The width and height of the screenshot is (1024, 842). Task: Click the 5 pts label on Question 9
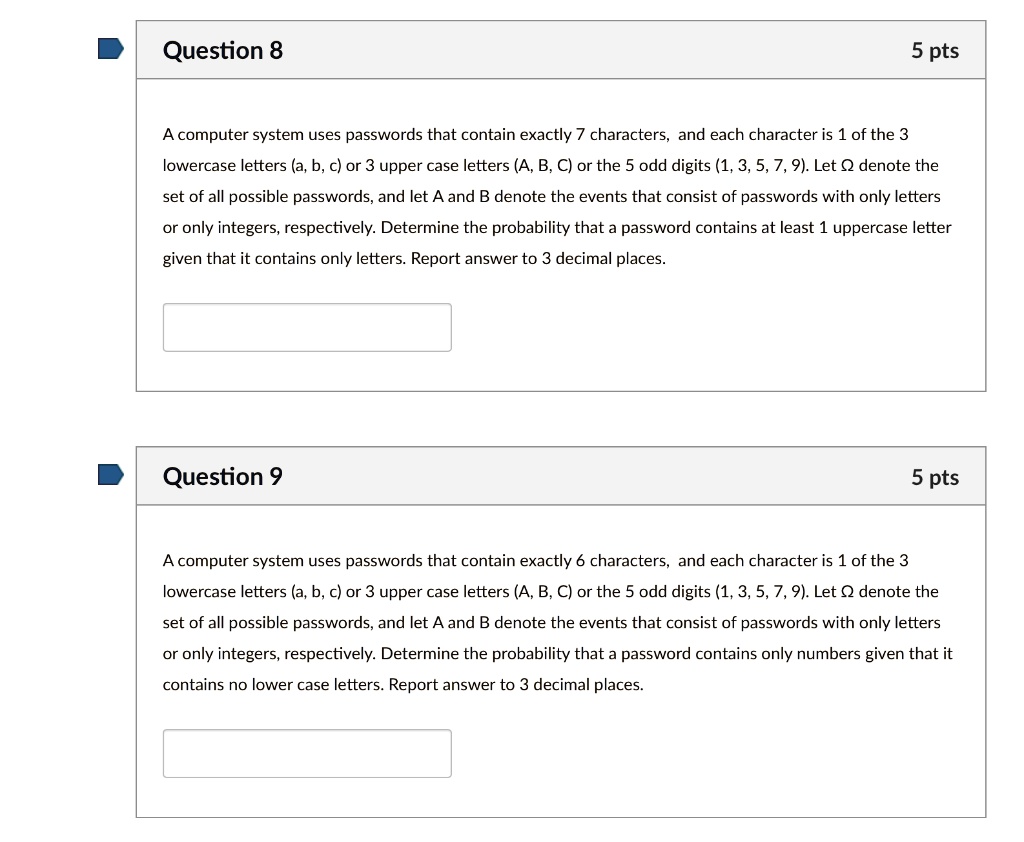936,477
